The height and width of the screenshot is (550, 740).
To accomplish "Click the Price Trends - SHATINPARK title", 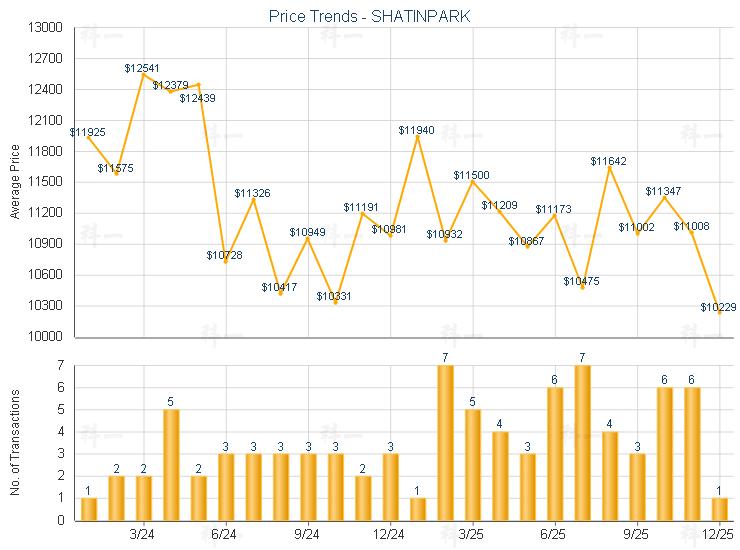I will [369, 16].
